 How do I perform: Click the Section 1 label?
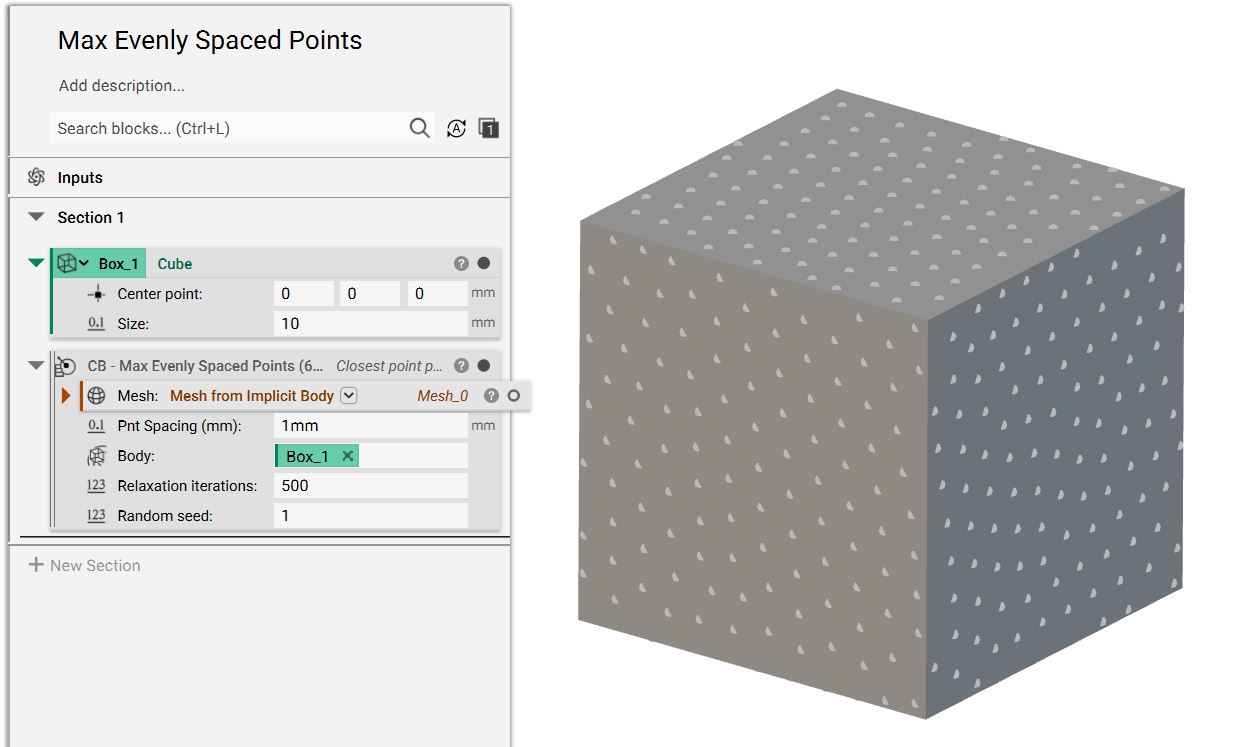coord(91,217)
